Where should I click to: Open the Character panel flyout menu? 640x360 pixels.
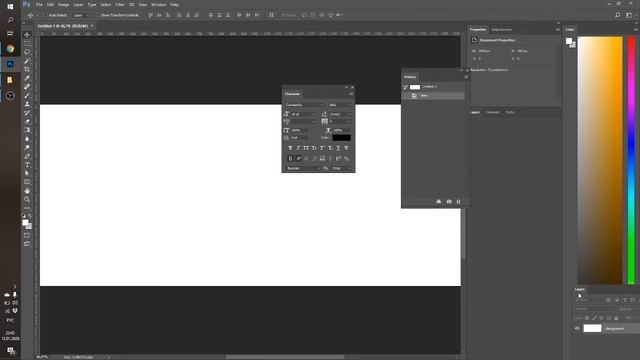click(351, 94)
